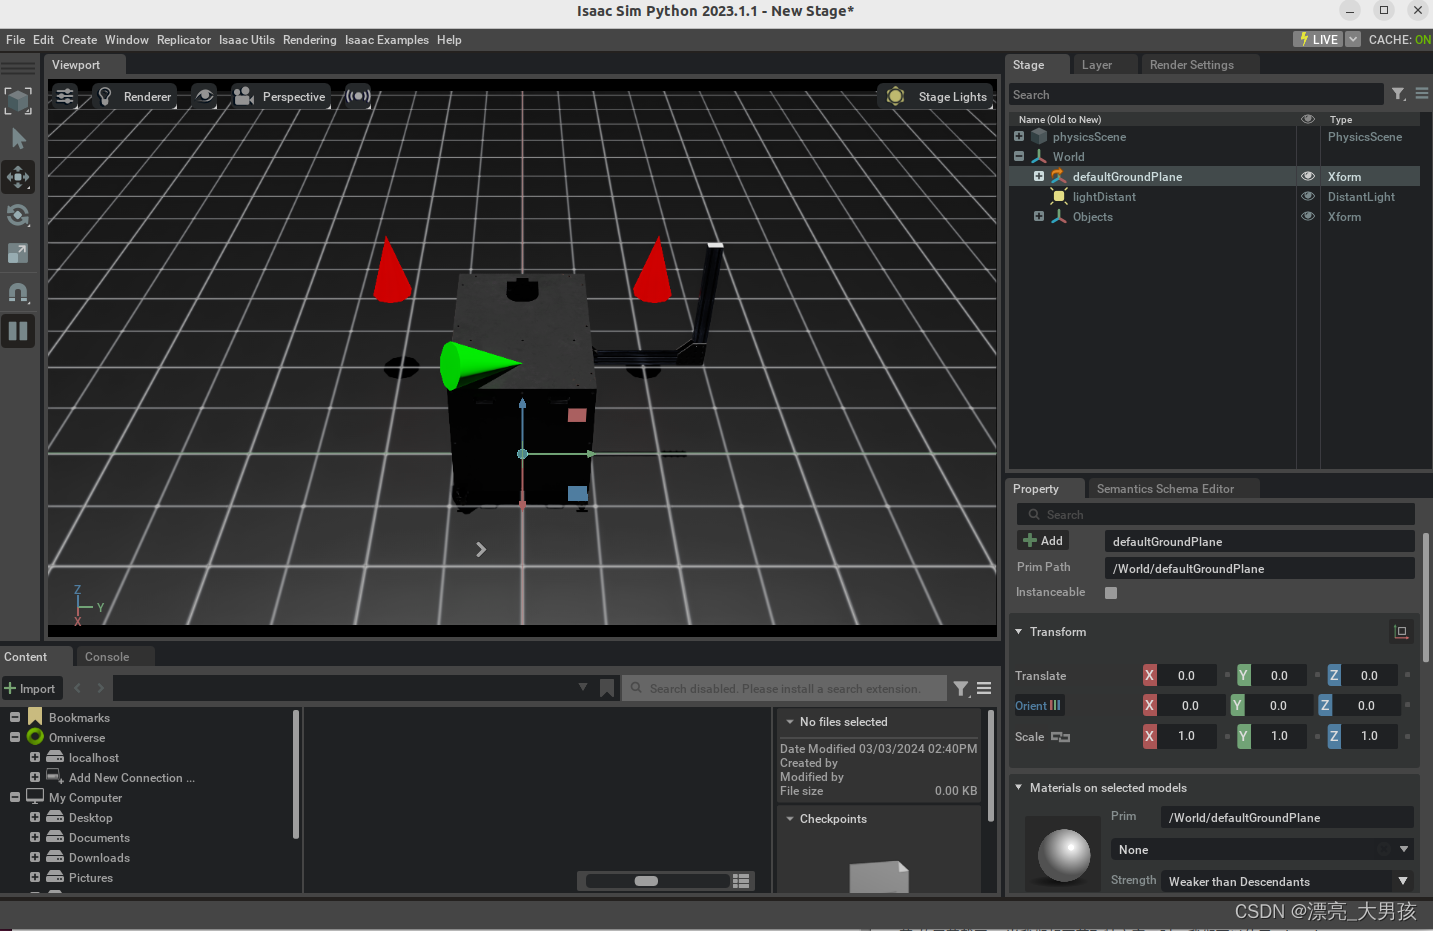Click the viewport streaming waves icon

358,96
